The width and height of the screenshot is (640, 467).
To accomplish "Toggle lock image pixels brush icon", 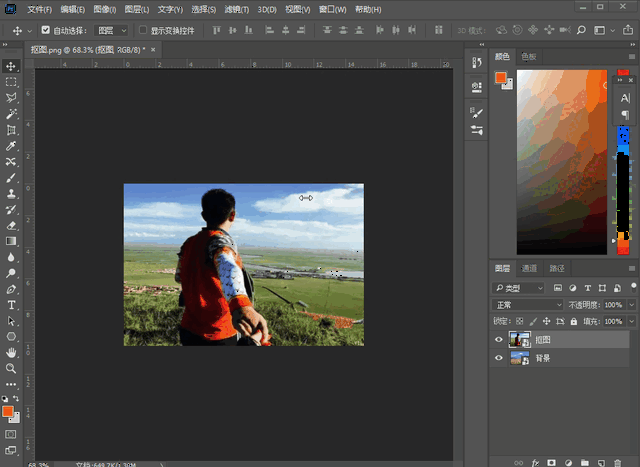I will coord(533,321).
